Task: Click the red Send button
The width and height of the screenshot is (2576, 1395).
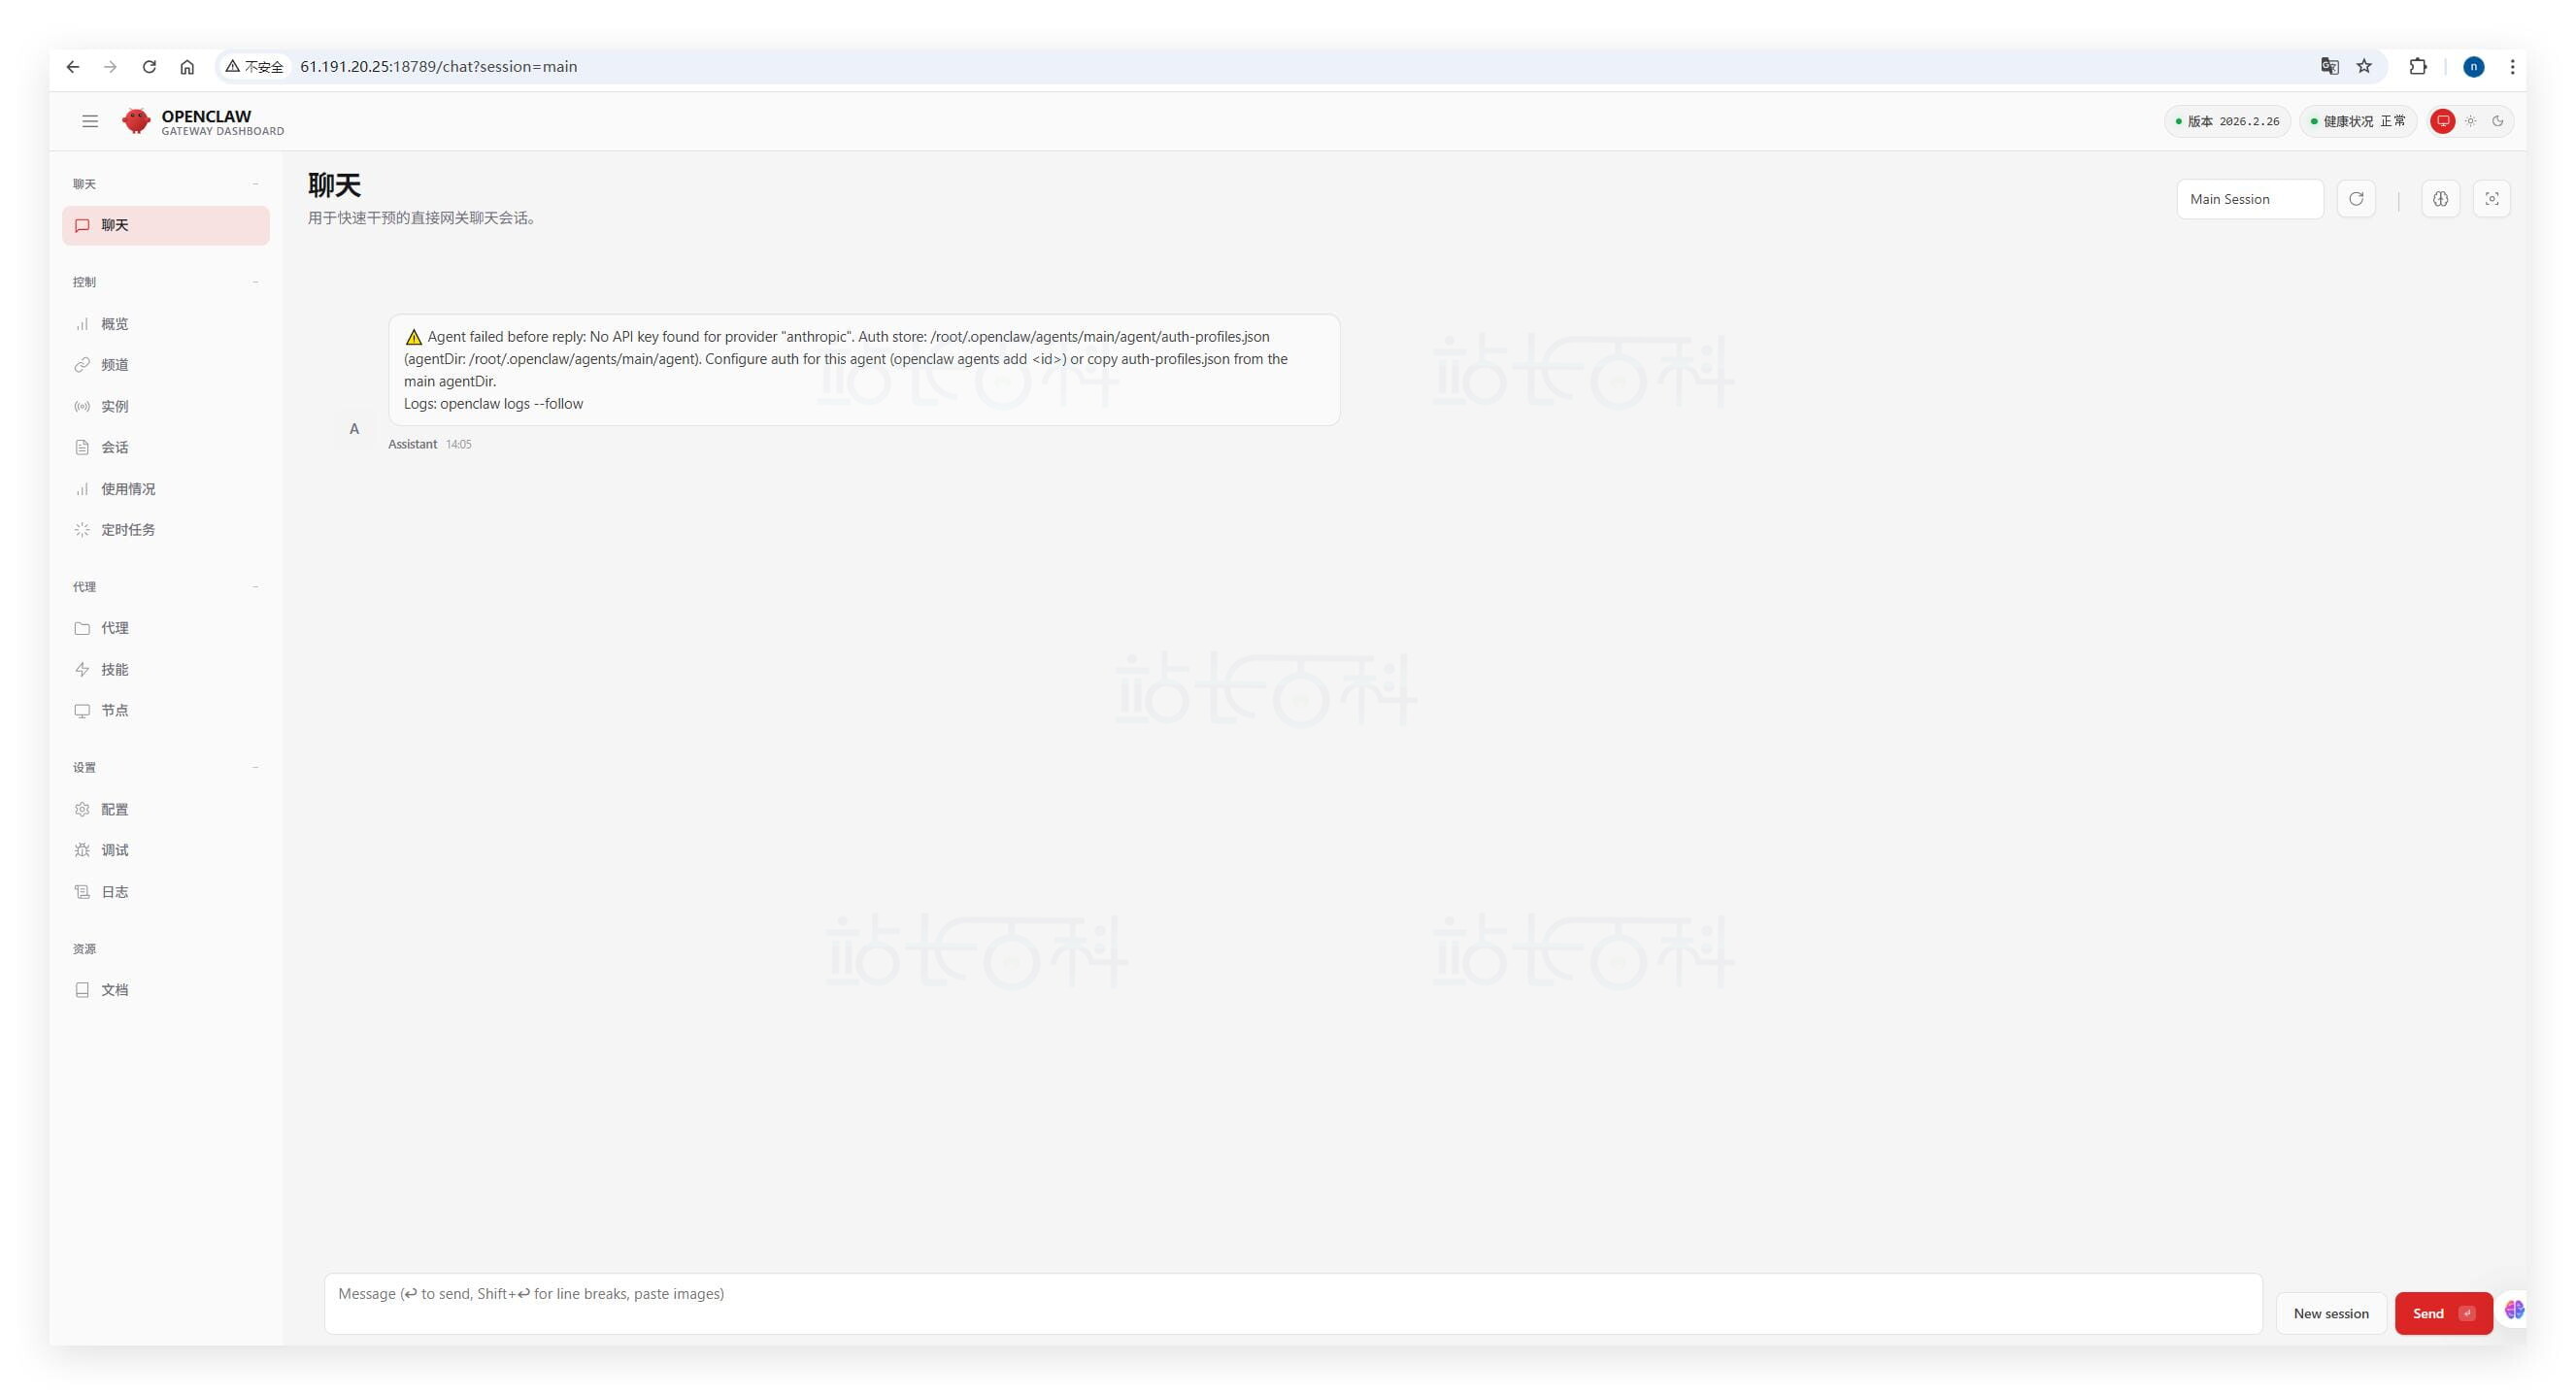Action: tap(2442, 1313)
